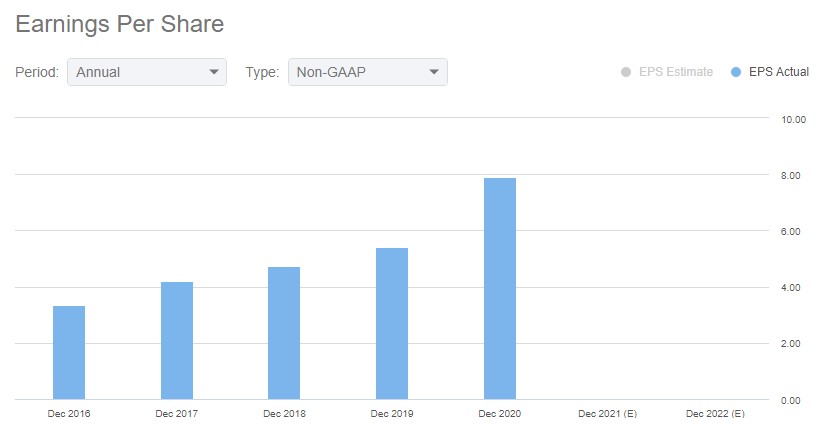821x426 pixels.
Task: Click the Dec 2020 axis label
Action: 500,413
